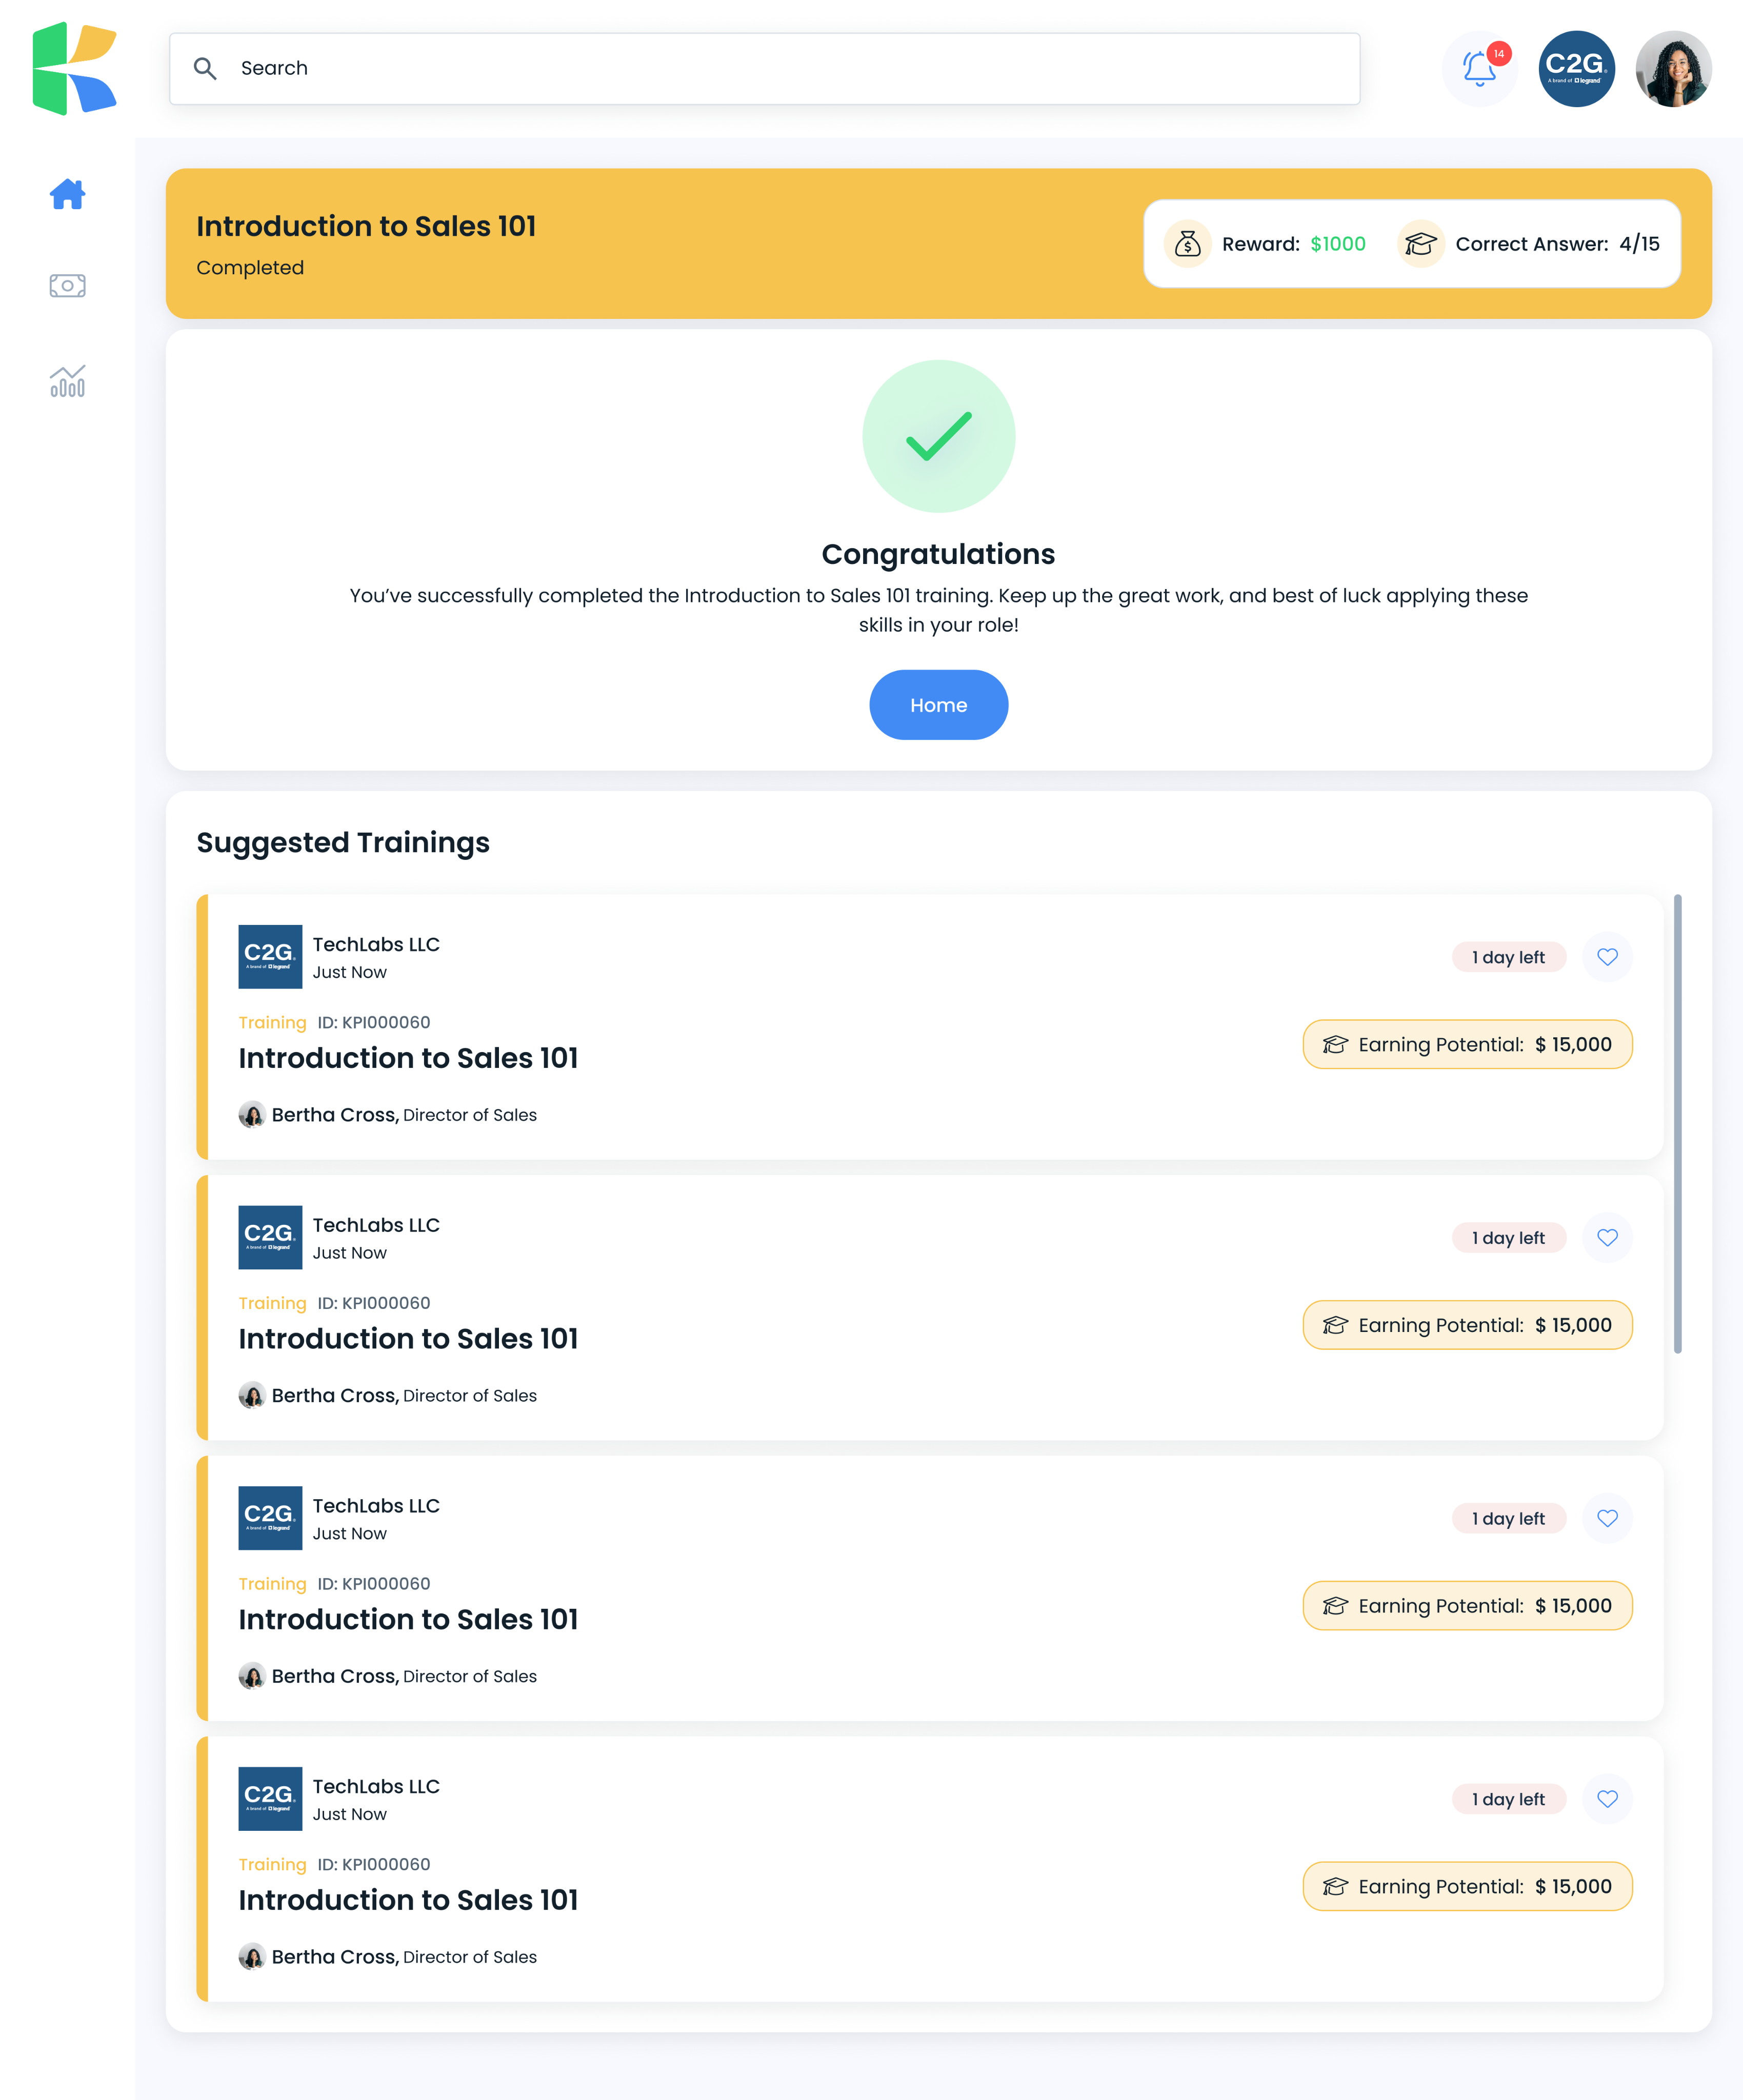Screen dimensions: 1743x2100
Task: Click the Reward money bag icon
Action: click(1187, 244)
